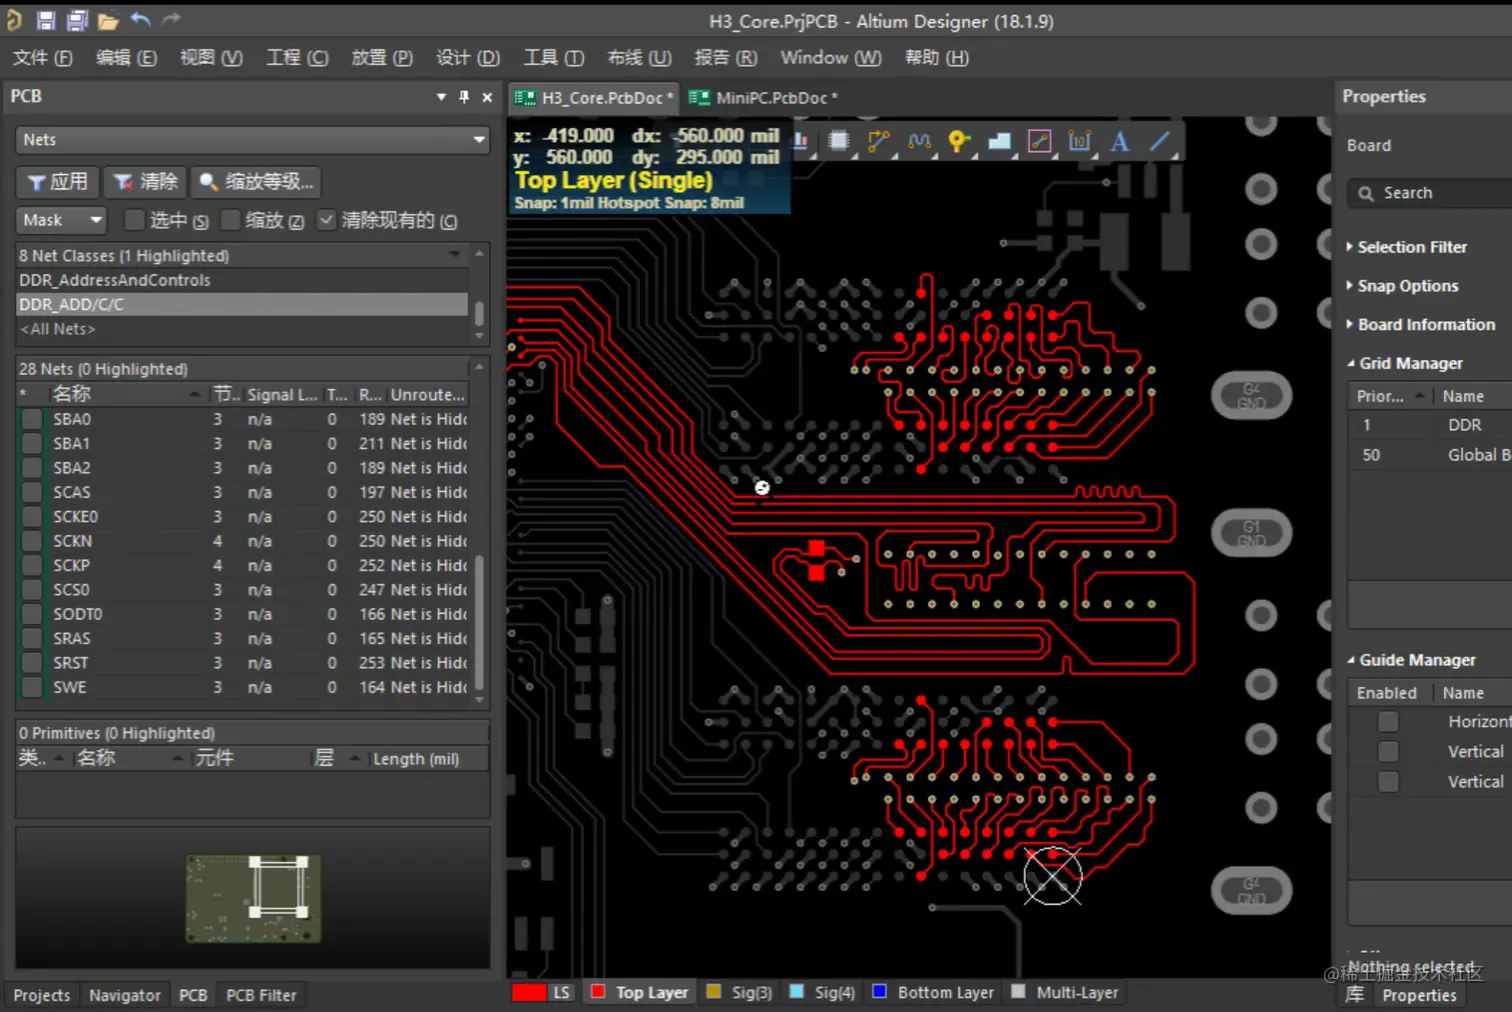The height and width of the screenshot is (1012, 1512).
Task: Select the place string text tool
Action: click(1119, 141)
